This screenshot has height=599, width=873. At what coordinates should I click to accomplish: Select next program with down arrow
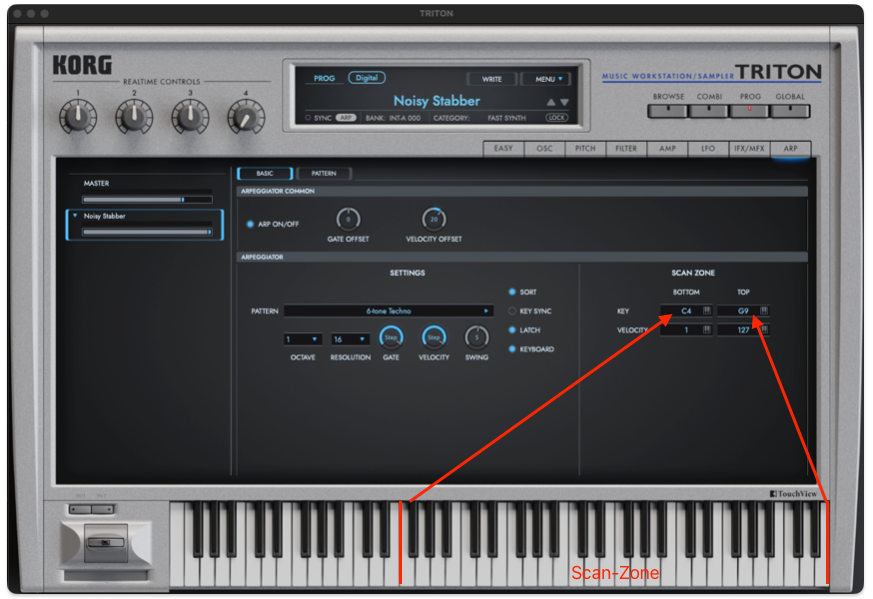[565, 102]
